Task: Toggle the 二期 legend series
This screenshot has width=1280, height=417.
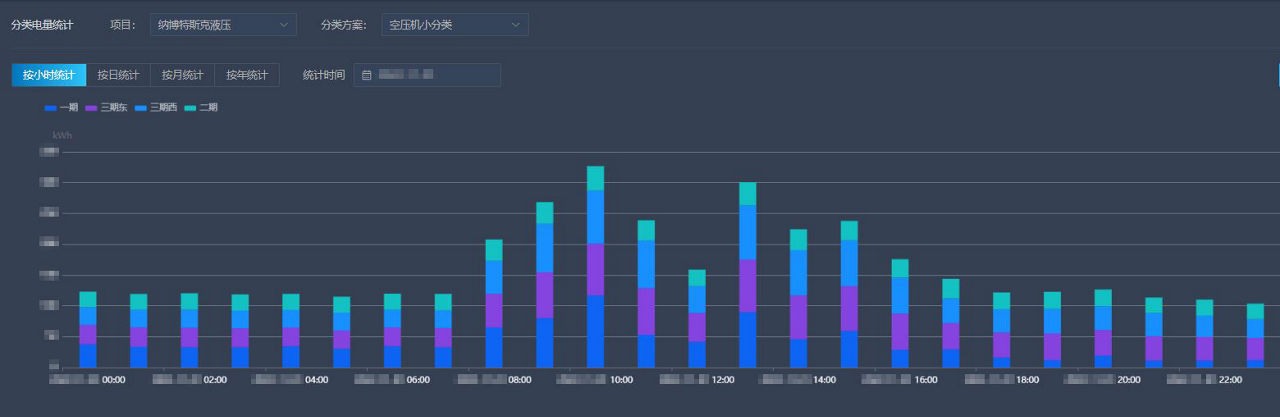Action: pos(201,107)
